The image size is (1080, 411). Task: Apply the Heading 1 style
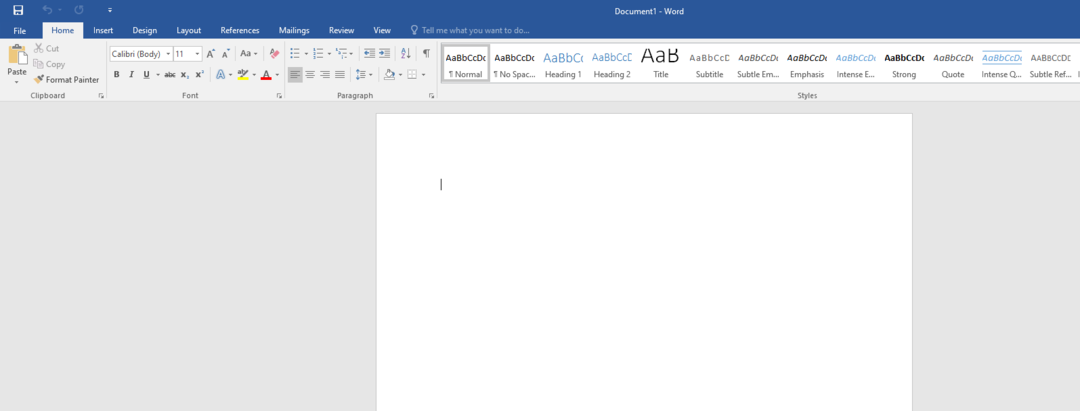pyautogui.click(x=563, y=64)
